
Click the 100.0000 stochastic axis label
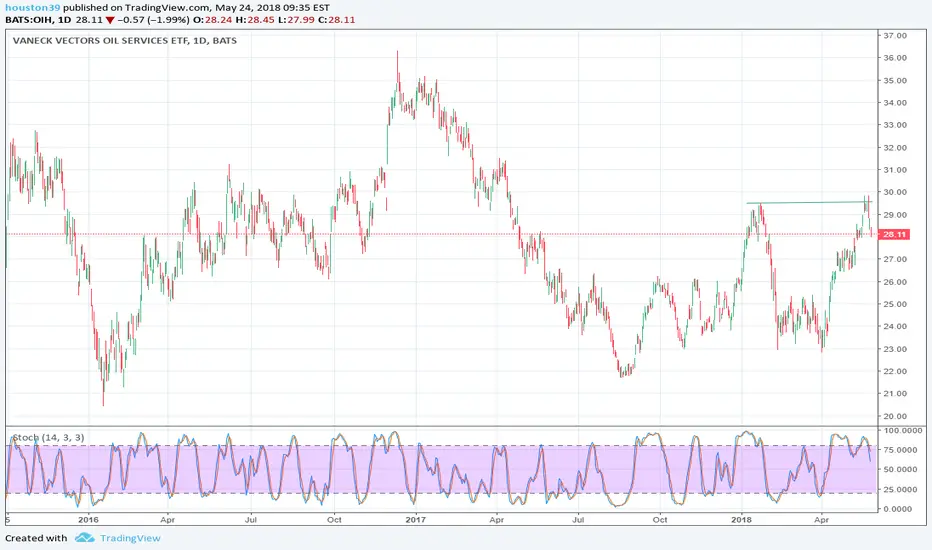[x=903, y=430]
